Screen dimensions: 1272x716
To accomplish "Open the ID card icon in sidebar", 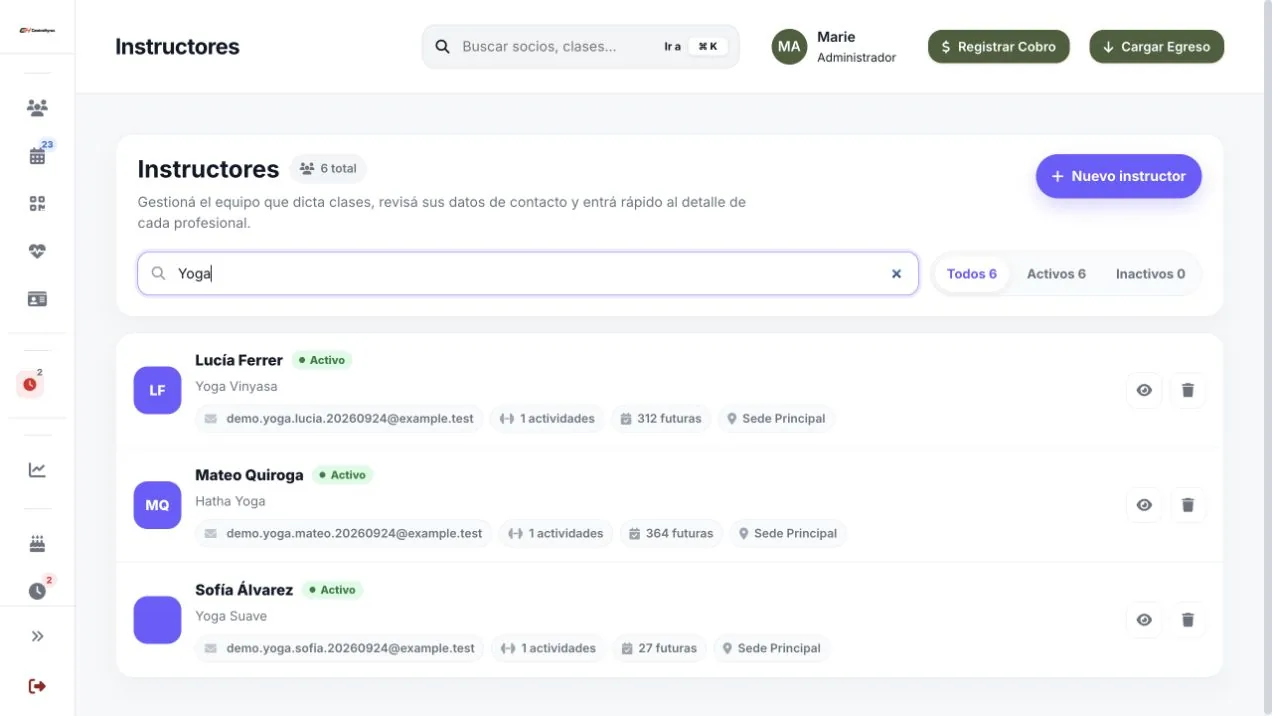I will pos(37,299).
